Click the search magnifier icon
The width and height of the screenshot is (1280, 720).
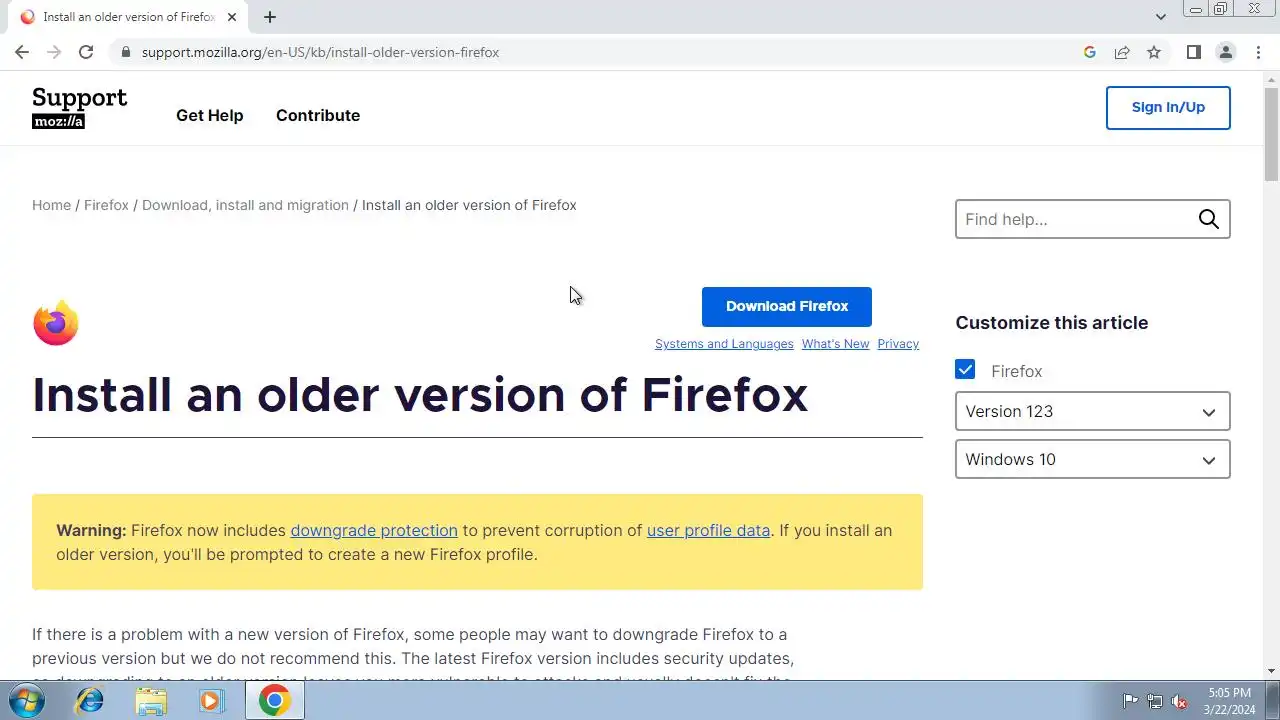pos(1209,219)
